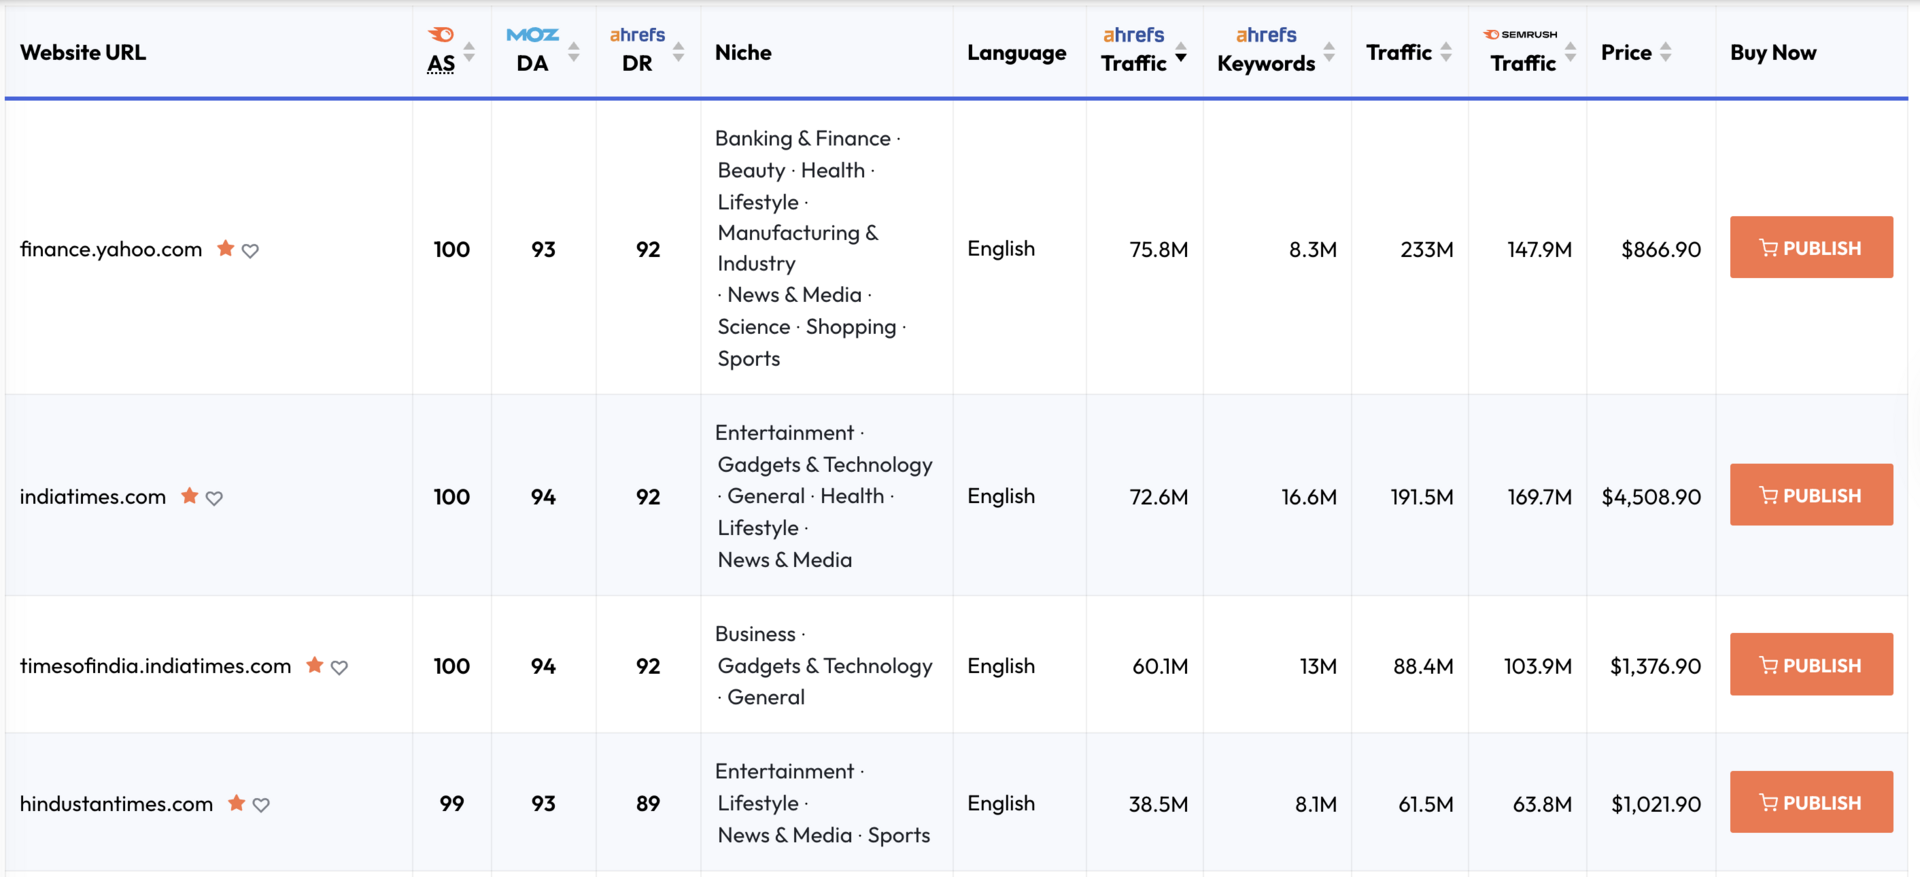
Task: Click the star icon next to indiatimes.com
Action: click(190, 496)
